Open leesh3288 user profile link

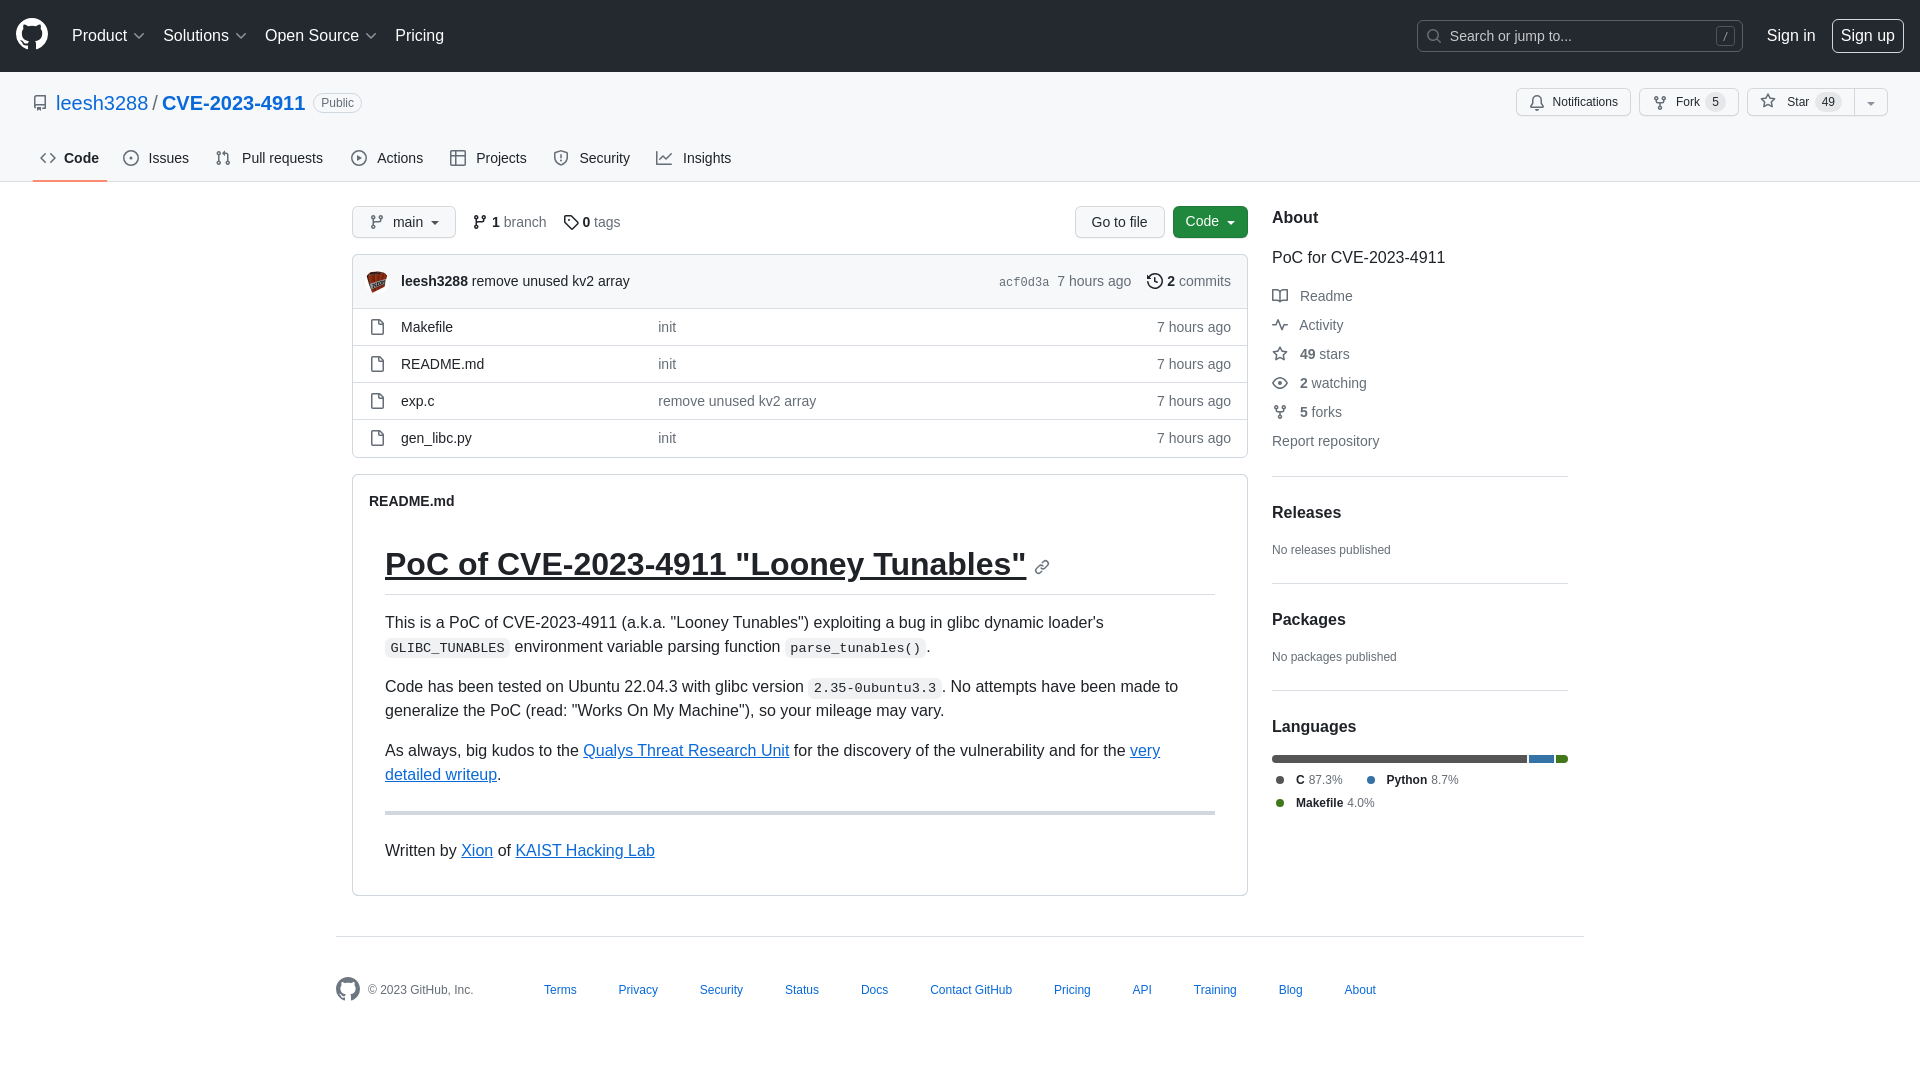point(102,103)
